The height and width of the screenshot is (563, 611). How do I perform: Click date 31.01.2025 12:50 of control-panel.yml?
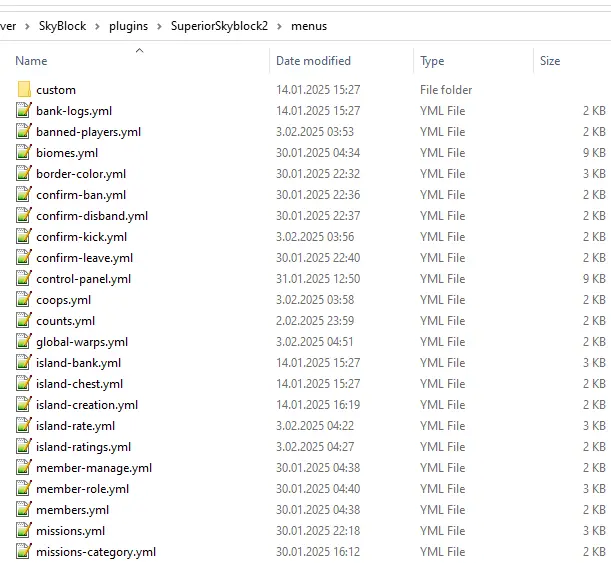[x=318, y=279]
